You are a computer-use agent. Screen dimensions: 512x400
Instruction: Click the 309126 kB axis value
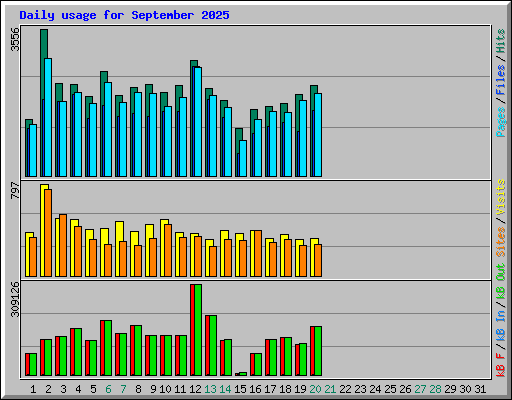pos(15,299)
